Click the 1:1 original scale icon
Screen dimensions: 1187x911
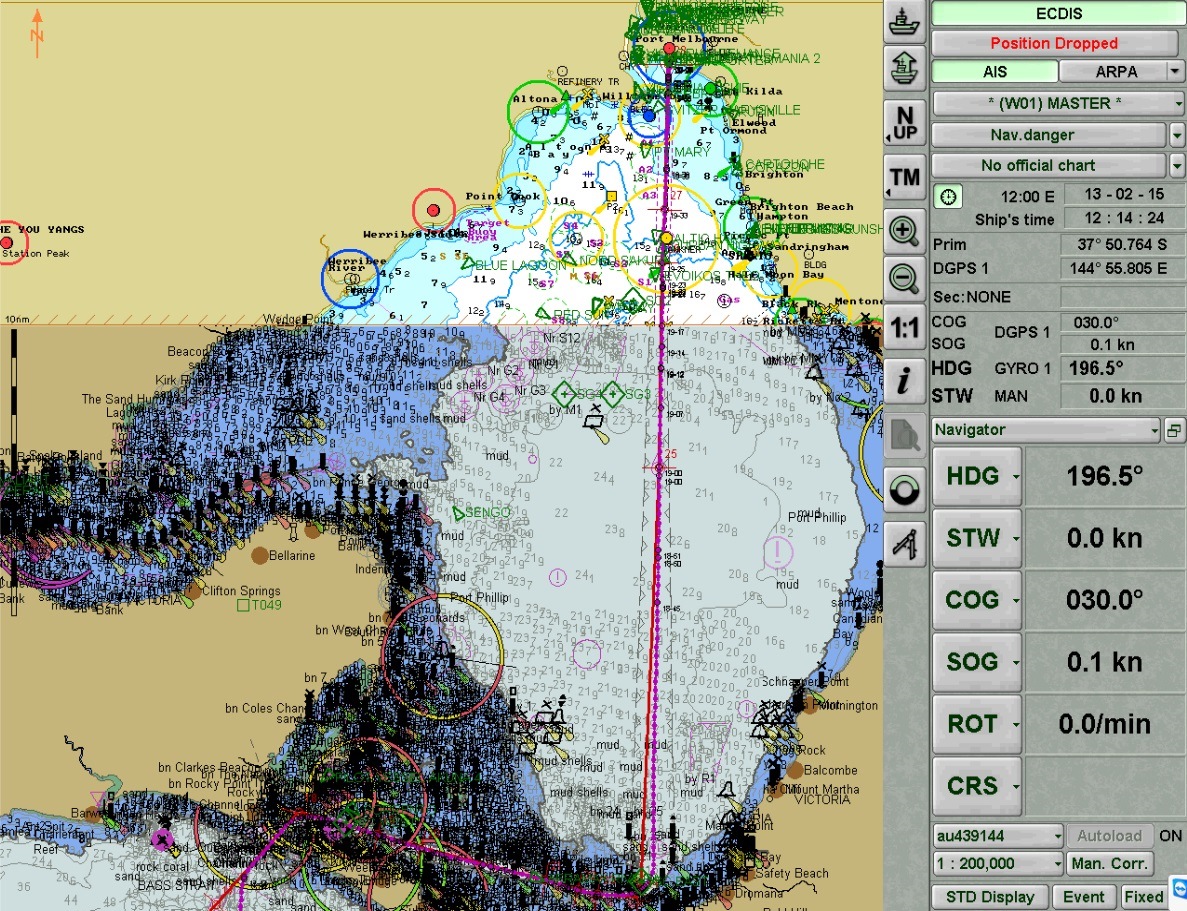coord(904,327)
